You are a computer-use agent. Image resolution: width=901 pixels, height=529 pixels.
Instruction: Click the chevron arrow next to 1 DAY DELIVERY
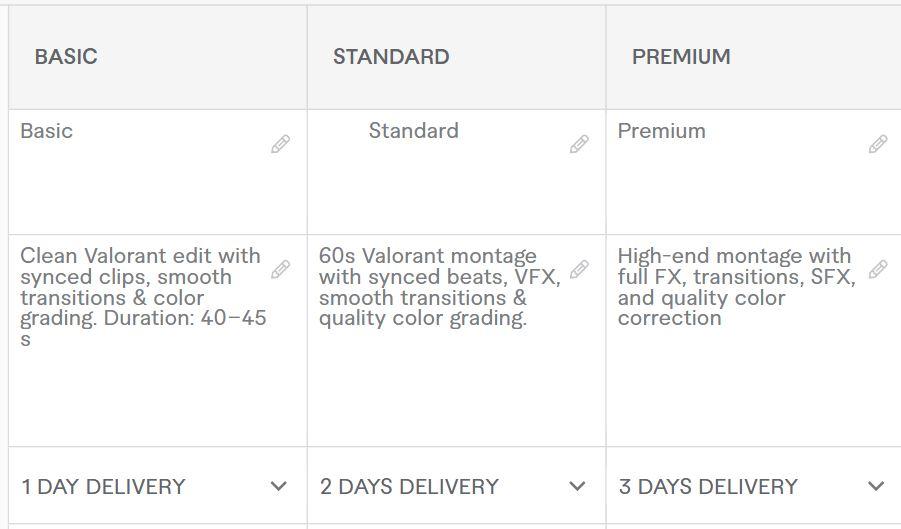click(x=279, y=487)
